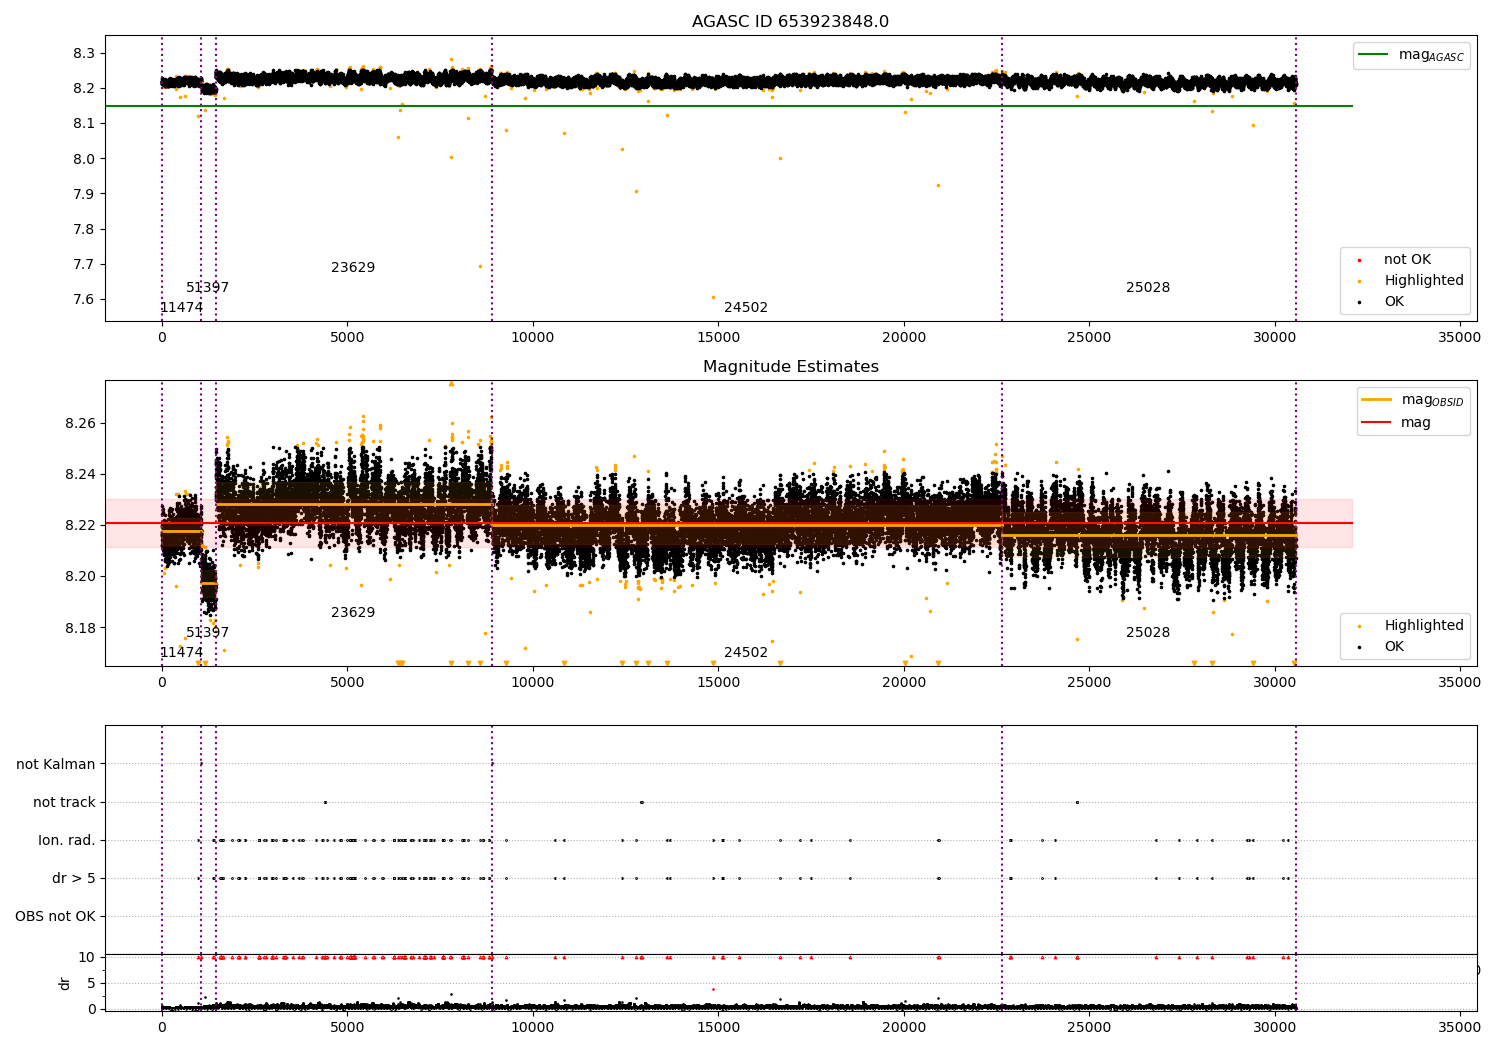
Task: Click the mag OBSID orange line legend entry
Action: click(1412, 400)
